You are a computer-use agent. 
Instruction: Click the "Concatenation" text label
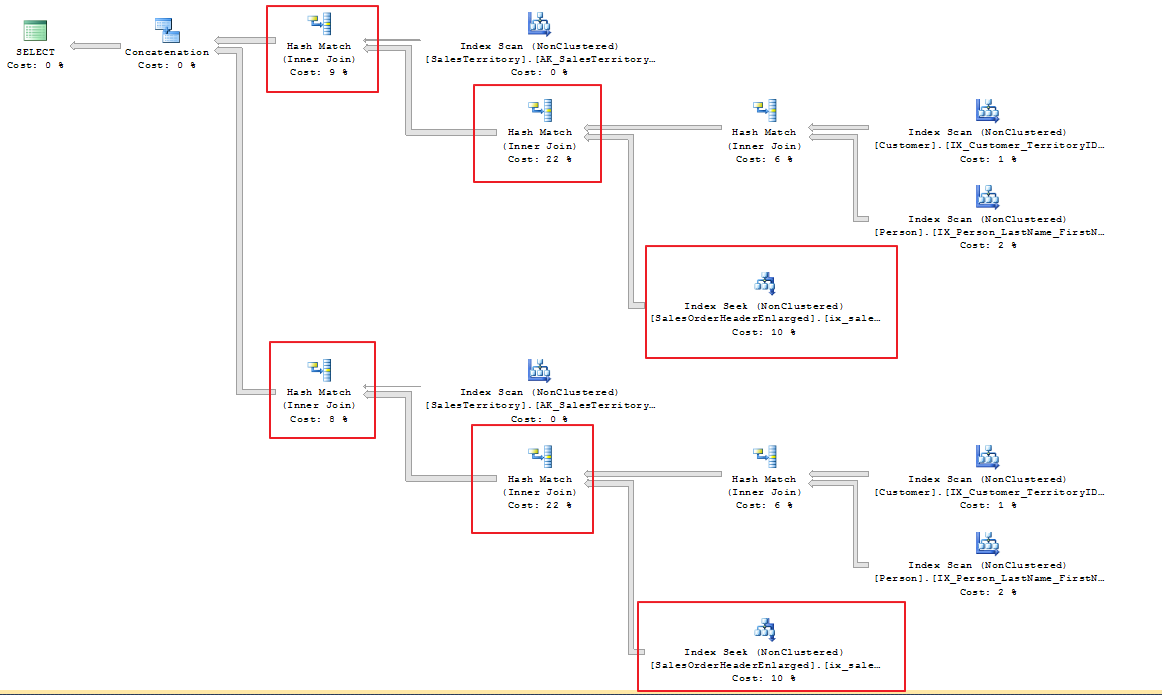coord(167,52)
